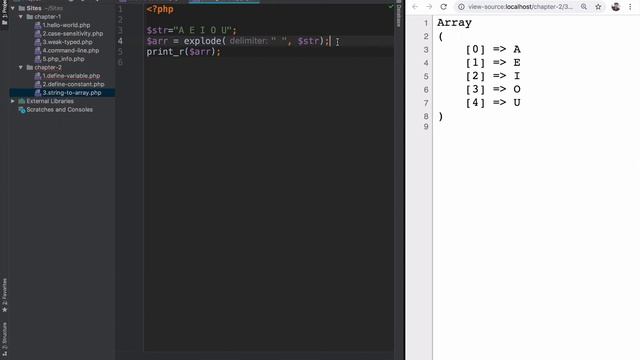Click the [3] => O output line

(493, 89)
